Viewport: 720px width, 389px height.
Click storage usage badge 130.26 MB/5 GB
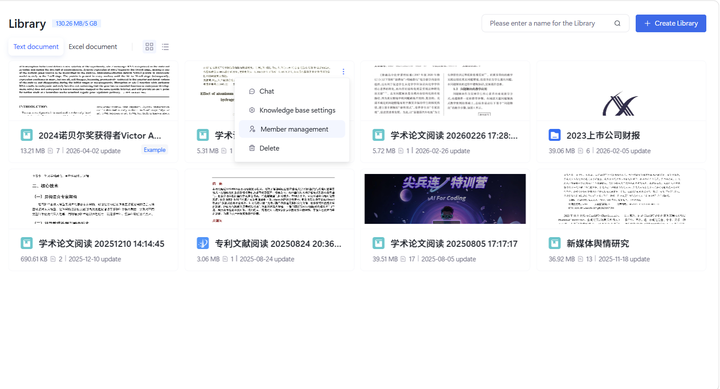(x=76, y=23)
